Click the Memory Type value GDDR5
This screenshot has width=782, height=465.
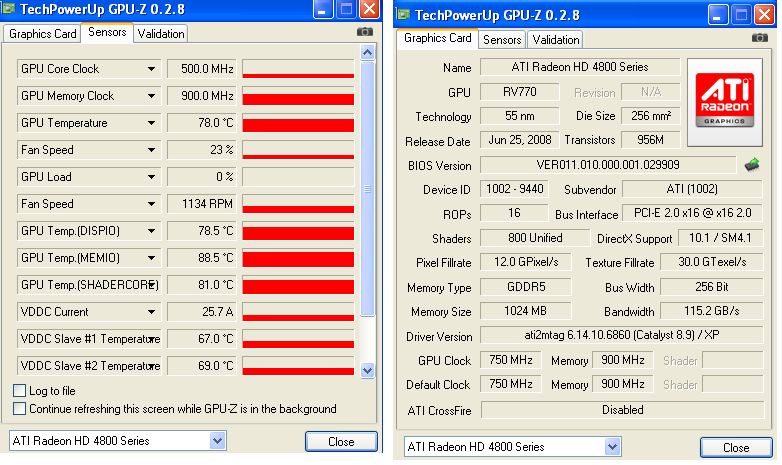(526, 287)
